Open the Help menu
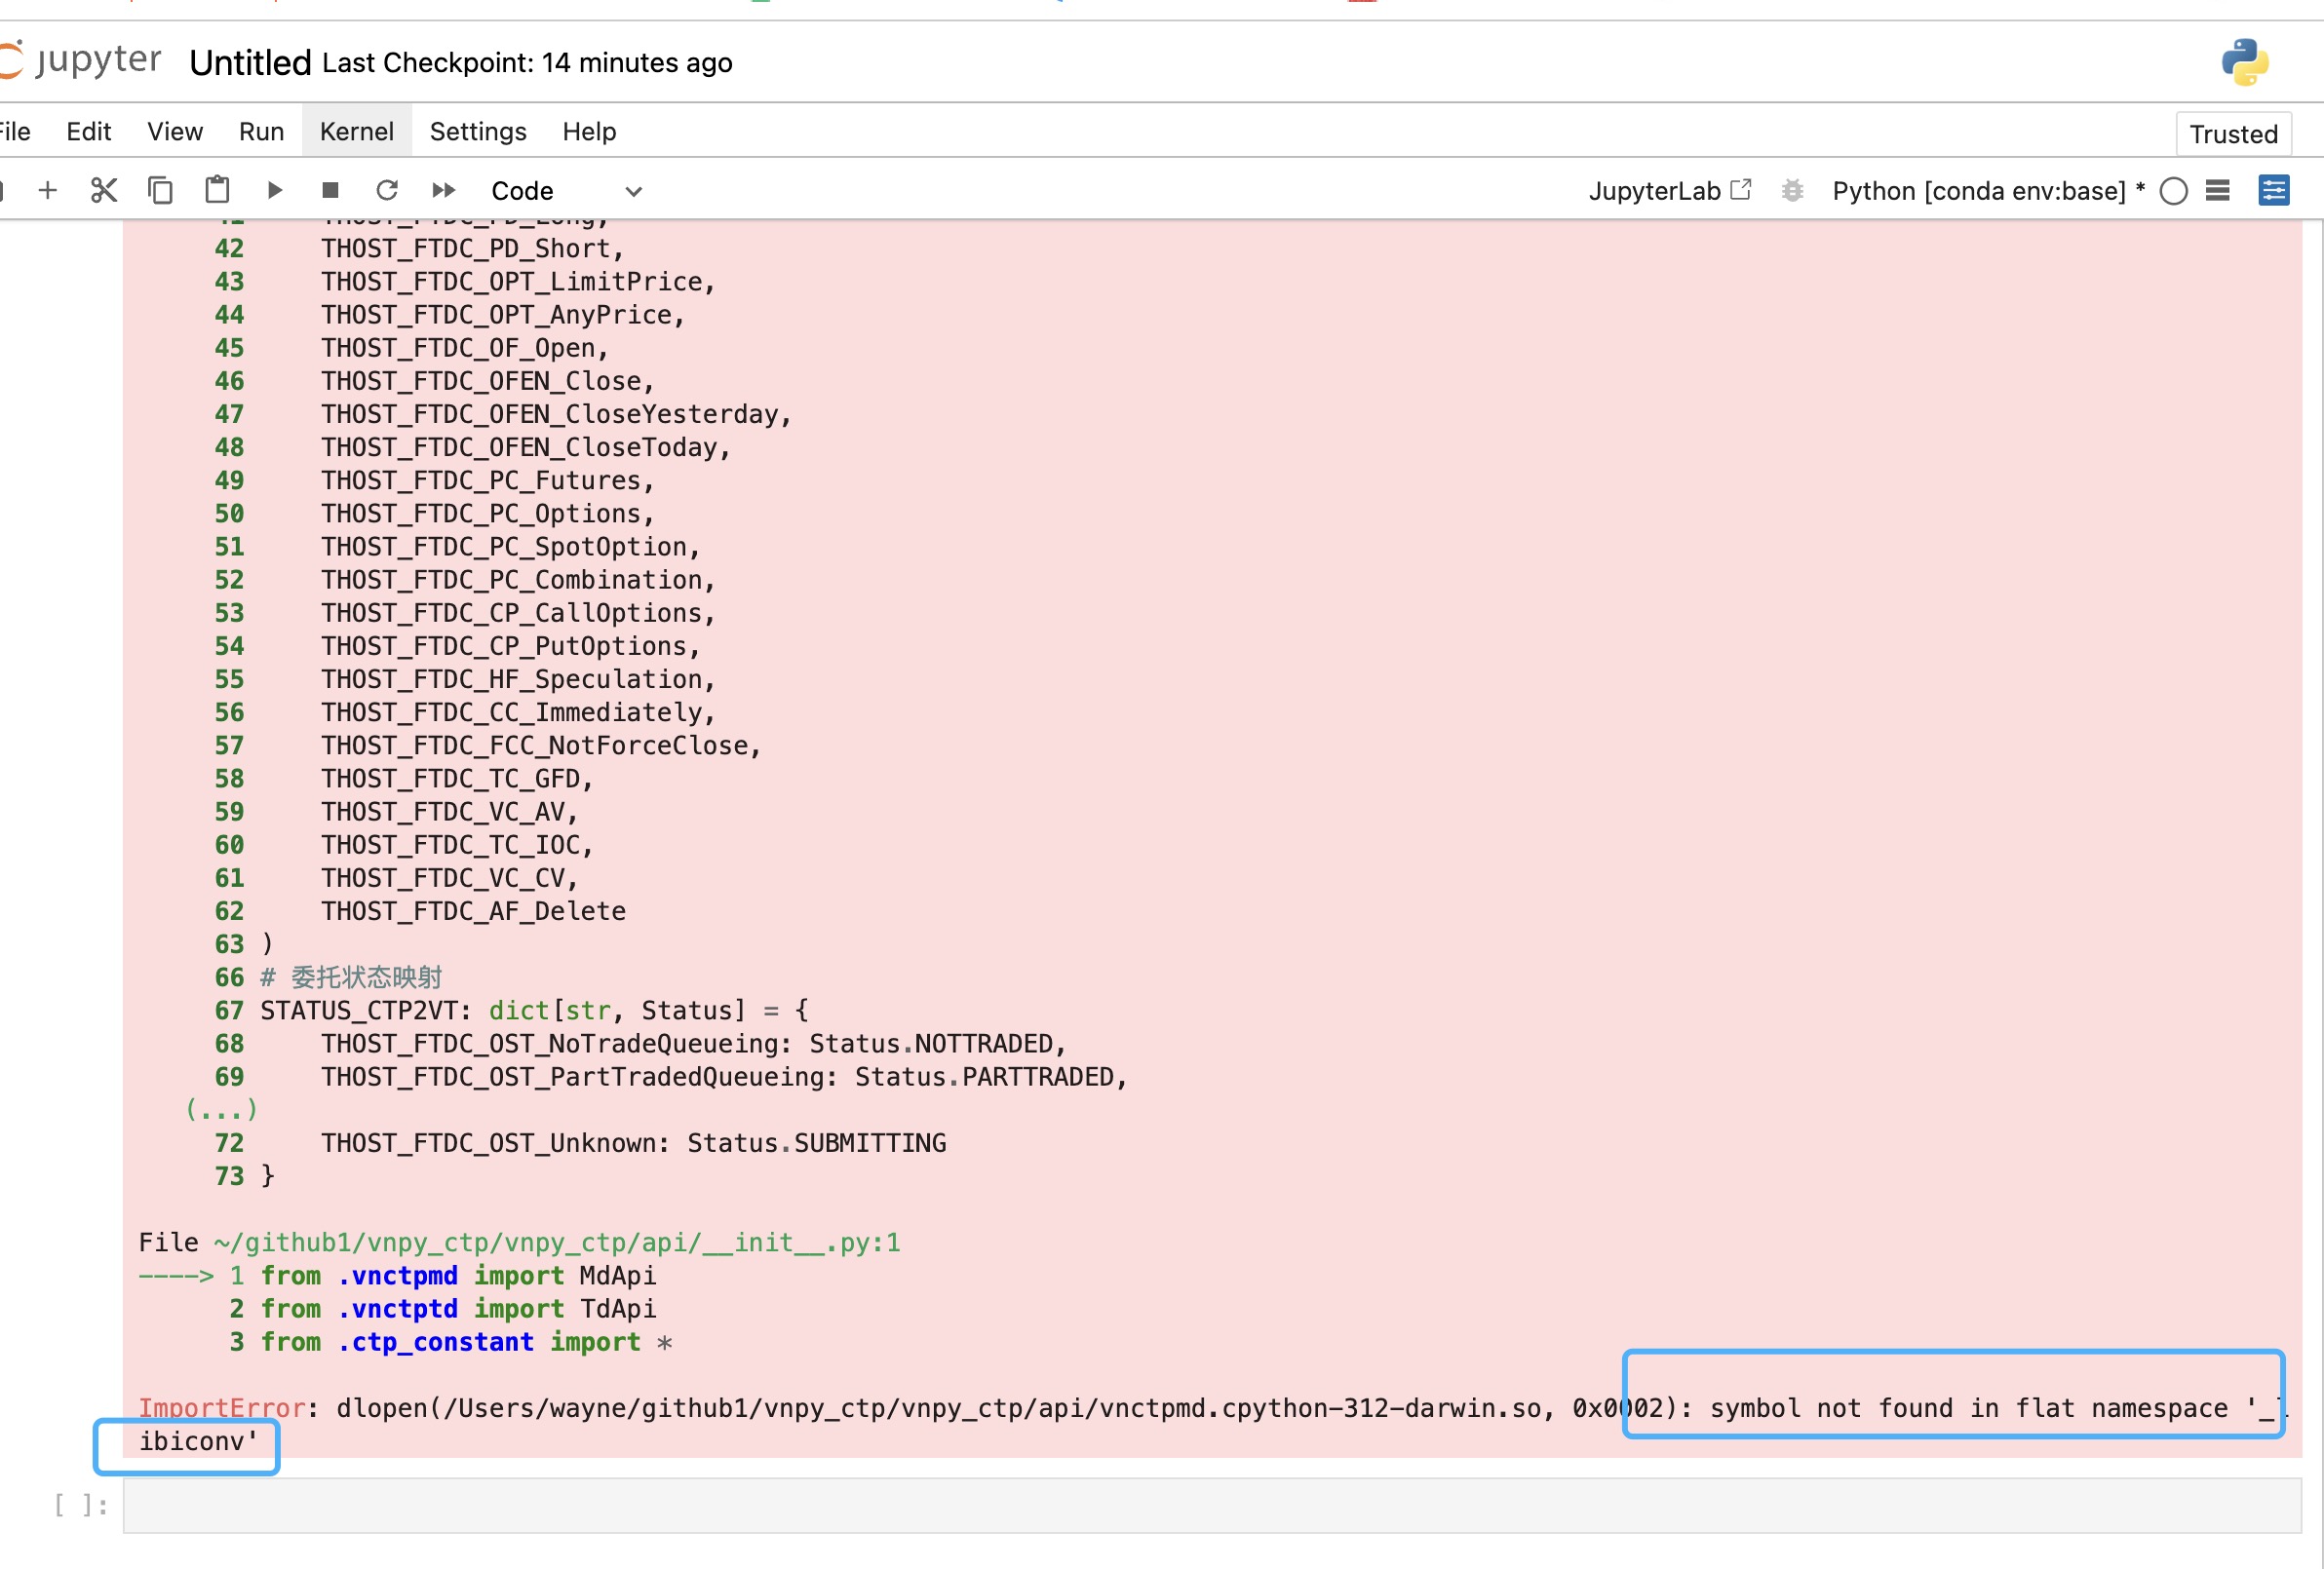This screenshot has width=2324, height=1569. 589,132
